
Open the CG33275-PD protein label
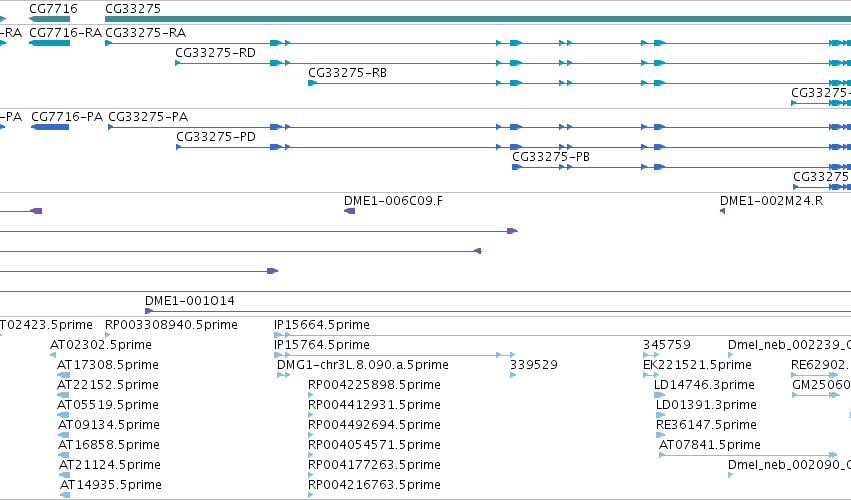tap(215, 137)
